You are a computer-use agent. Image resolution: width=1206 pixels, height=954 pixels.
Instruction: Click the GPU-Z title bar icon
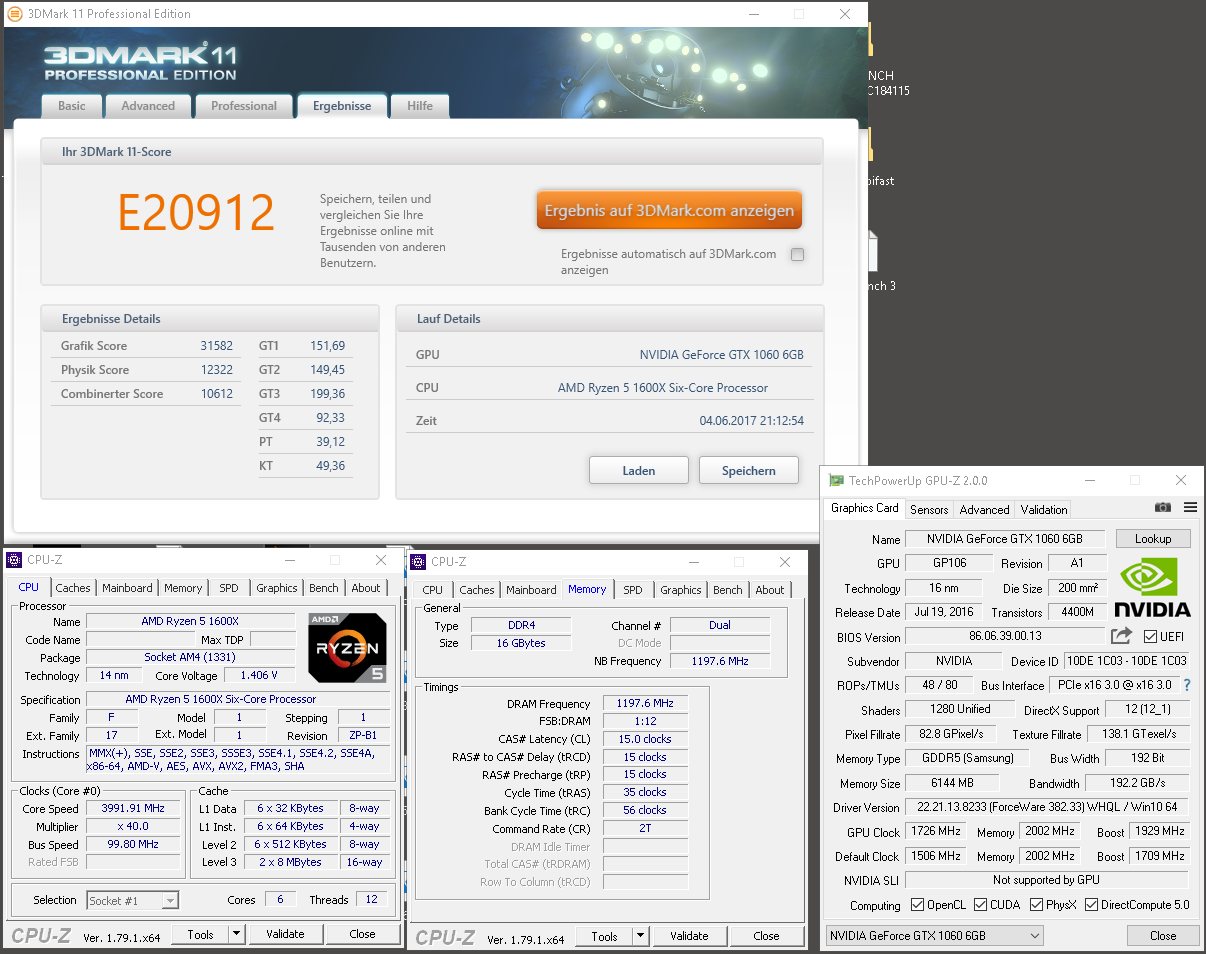pyautogui.click(x=836, y=481)
